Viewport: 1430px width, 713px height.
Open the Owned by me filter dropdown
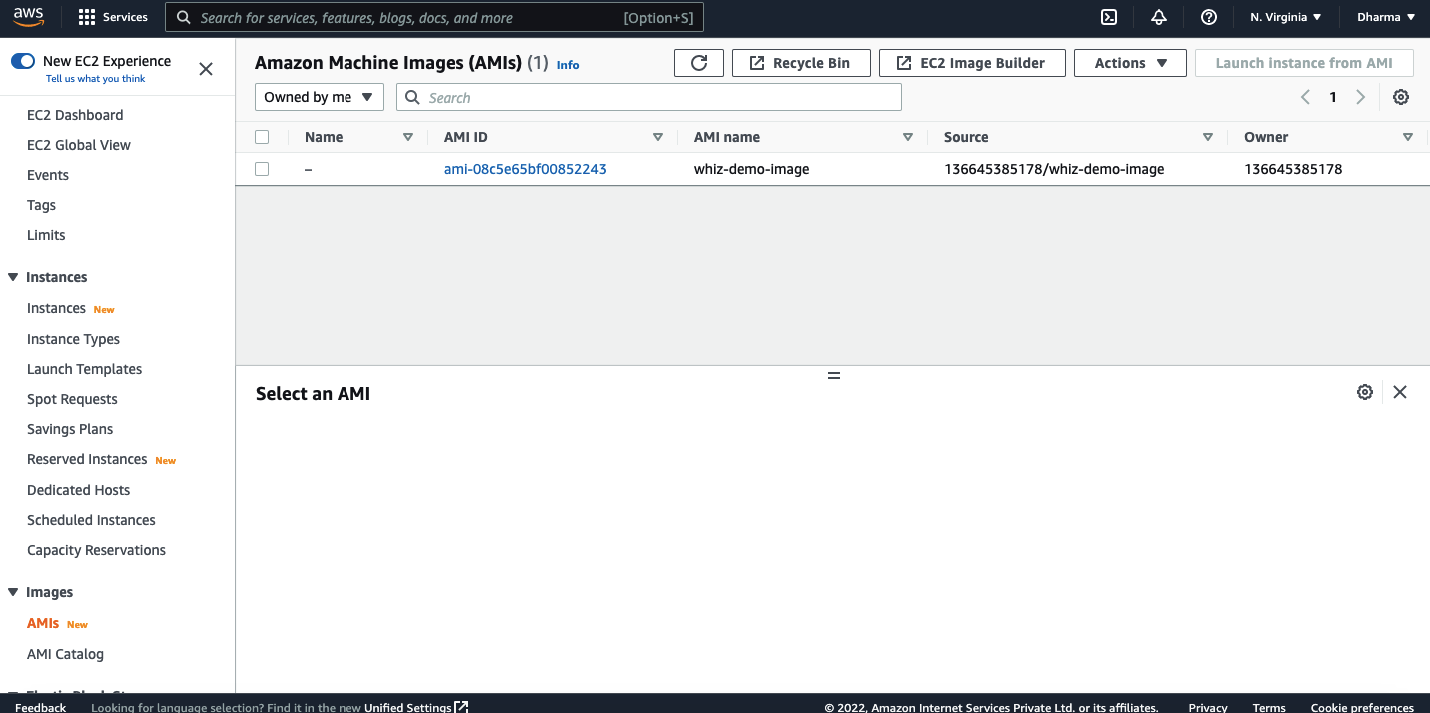(319, 97)
